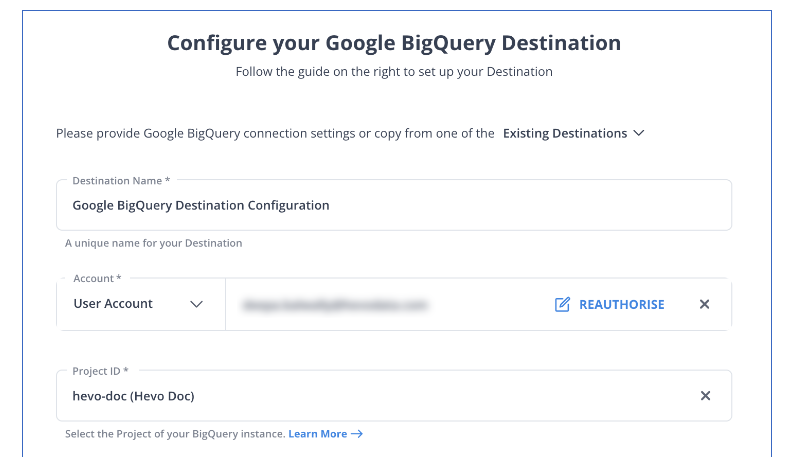Screen dimensions: 792x457
Task: Click the Destination Name field label
Action: point(121,181)
